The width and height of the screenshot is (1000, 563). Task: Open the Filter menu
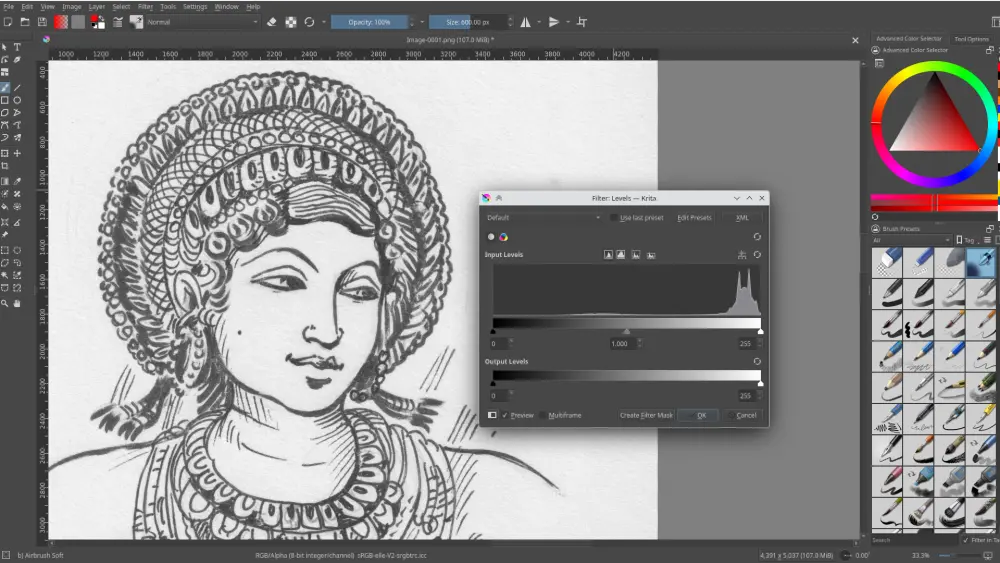(145, 6)
